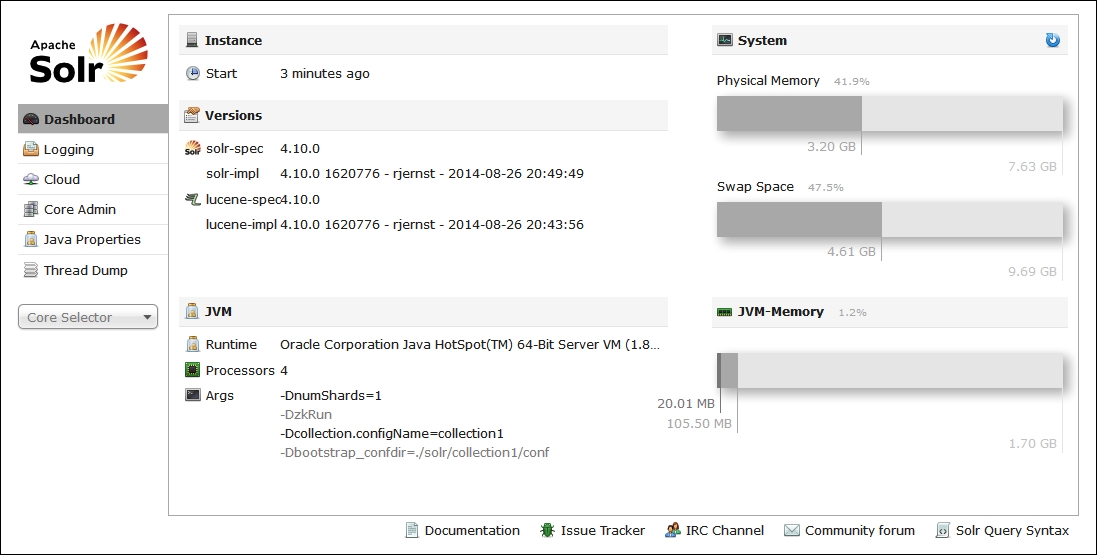Click the Documentation page icon
Screen dimensions: 1097x555
point(412,531)
